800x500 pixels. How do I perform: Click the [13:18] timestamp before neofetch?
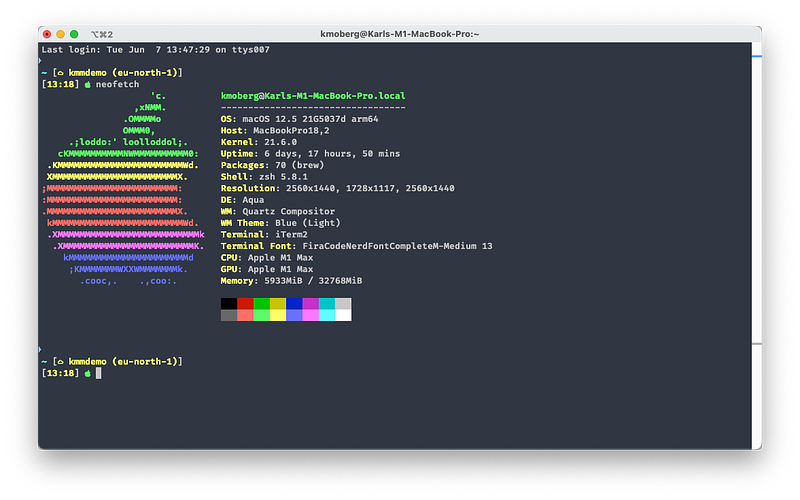pyautogui.click(x=60, y=84)
